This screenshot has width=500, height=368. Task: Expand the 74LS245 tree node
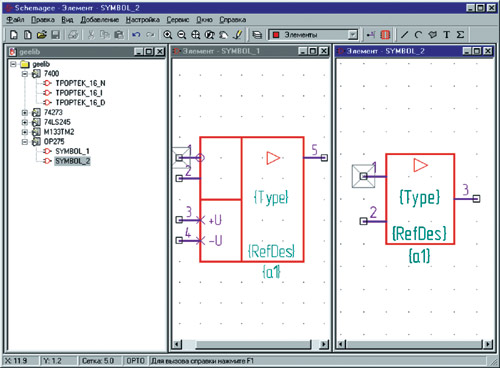click(25, 122)
